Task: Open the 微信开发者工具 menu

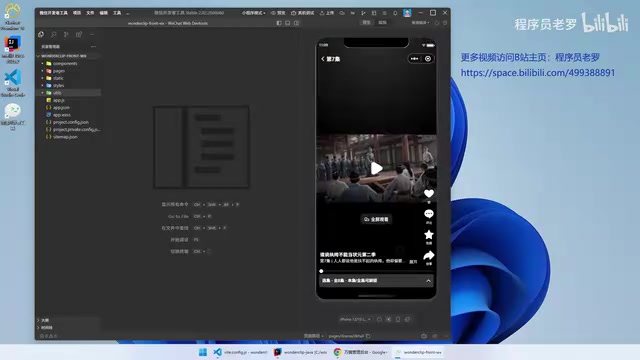Action: coord(53,13)
